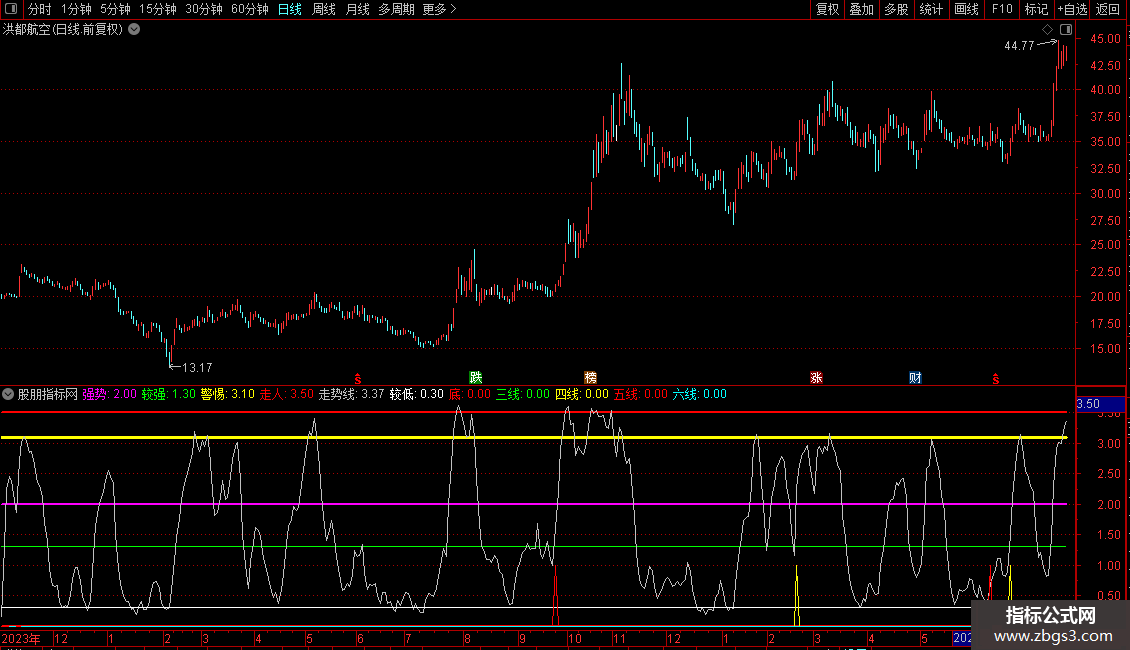The width and height of the screenshot is (1130, 650).
Task: Click the red S marker near May 2024
Action: [996, 379]
